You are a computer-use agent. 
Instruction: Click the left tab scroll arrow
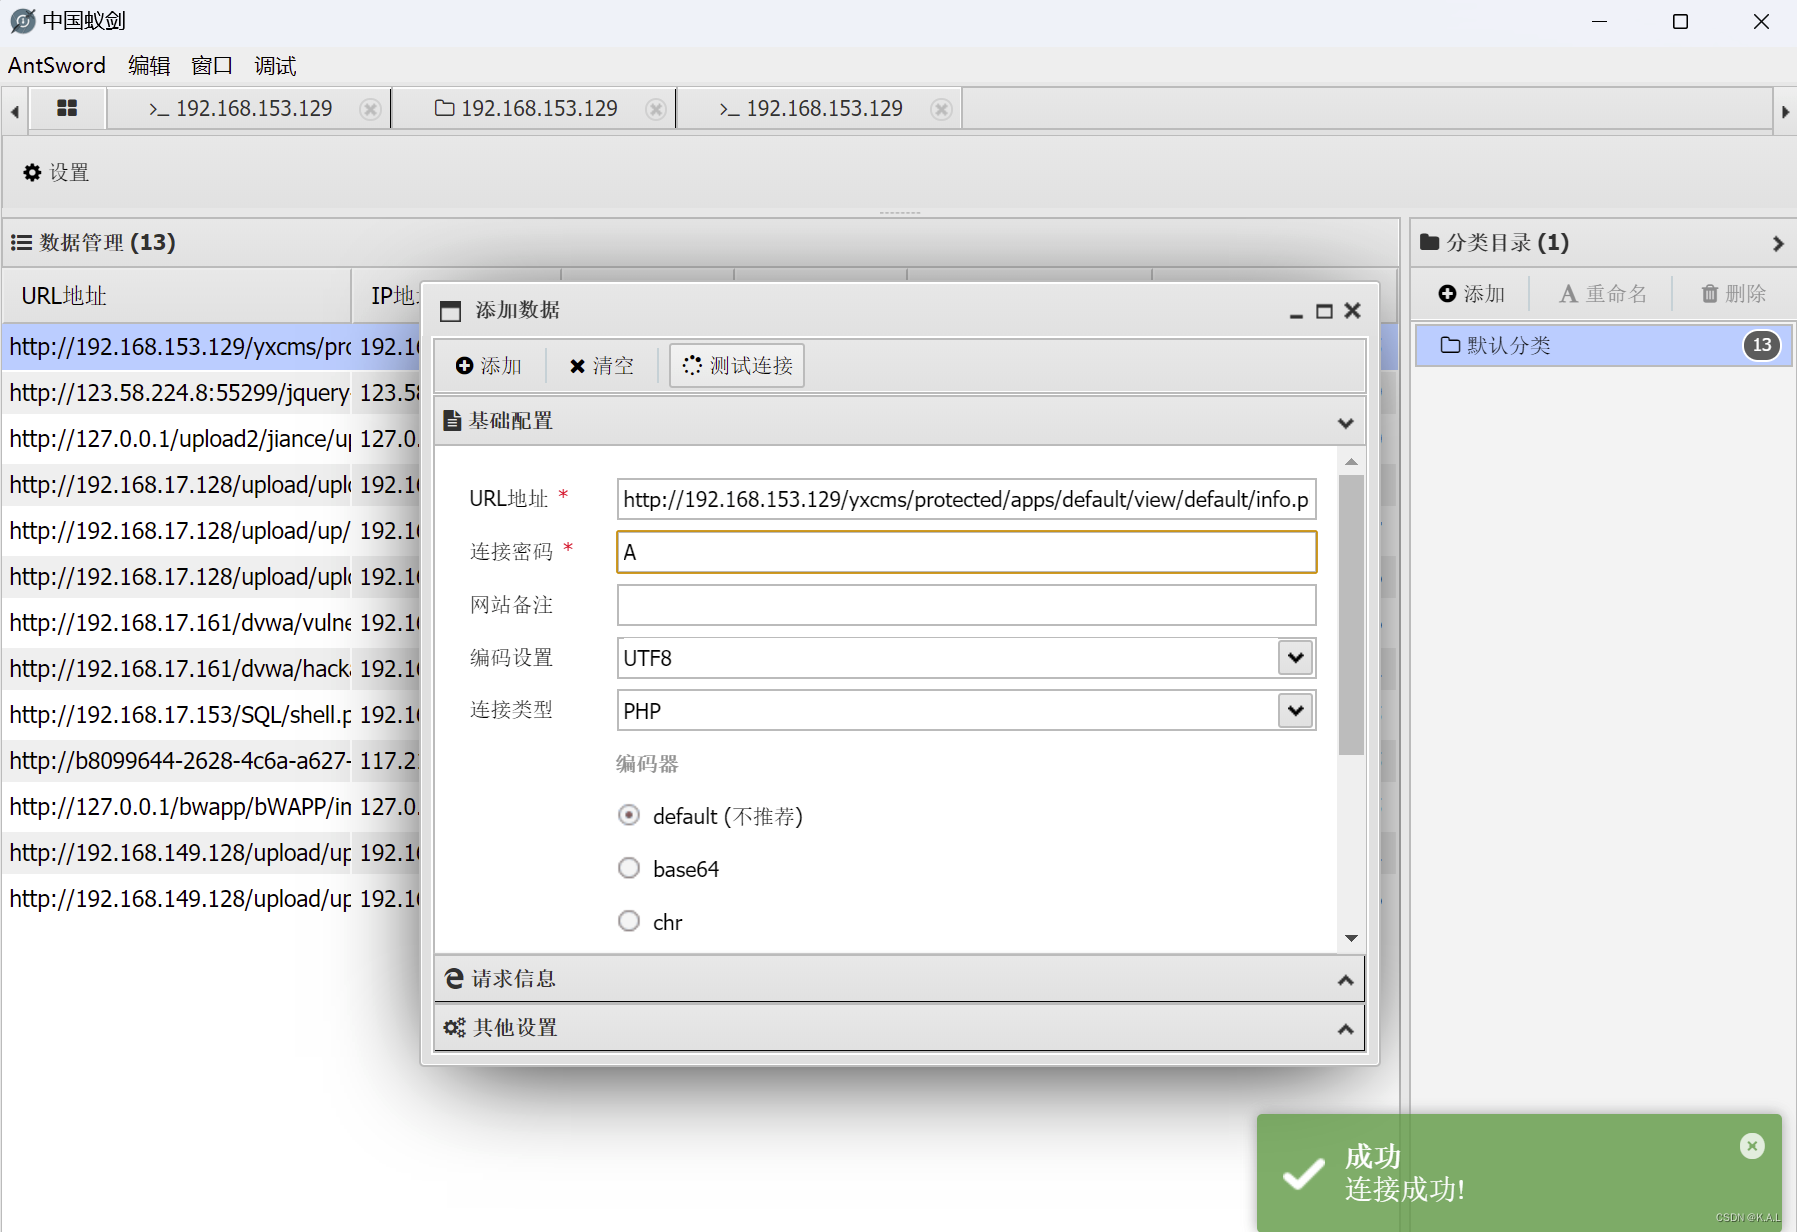click(x=13, y=110)
